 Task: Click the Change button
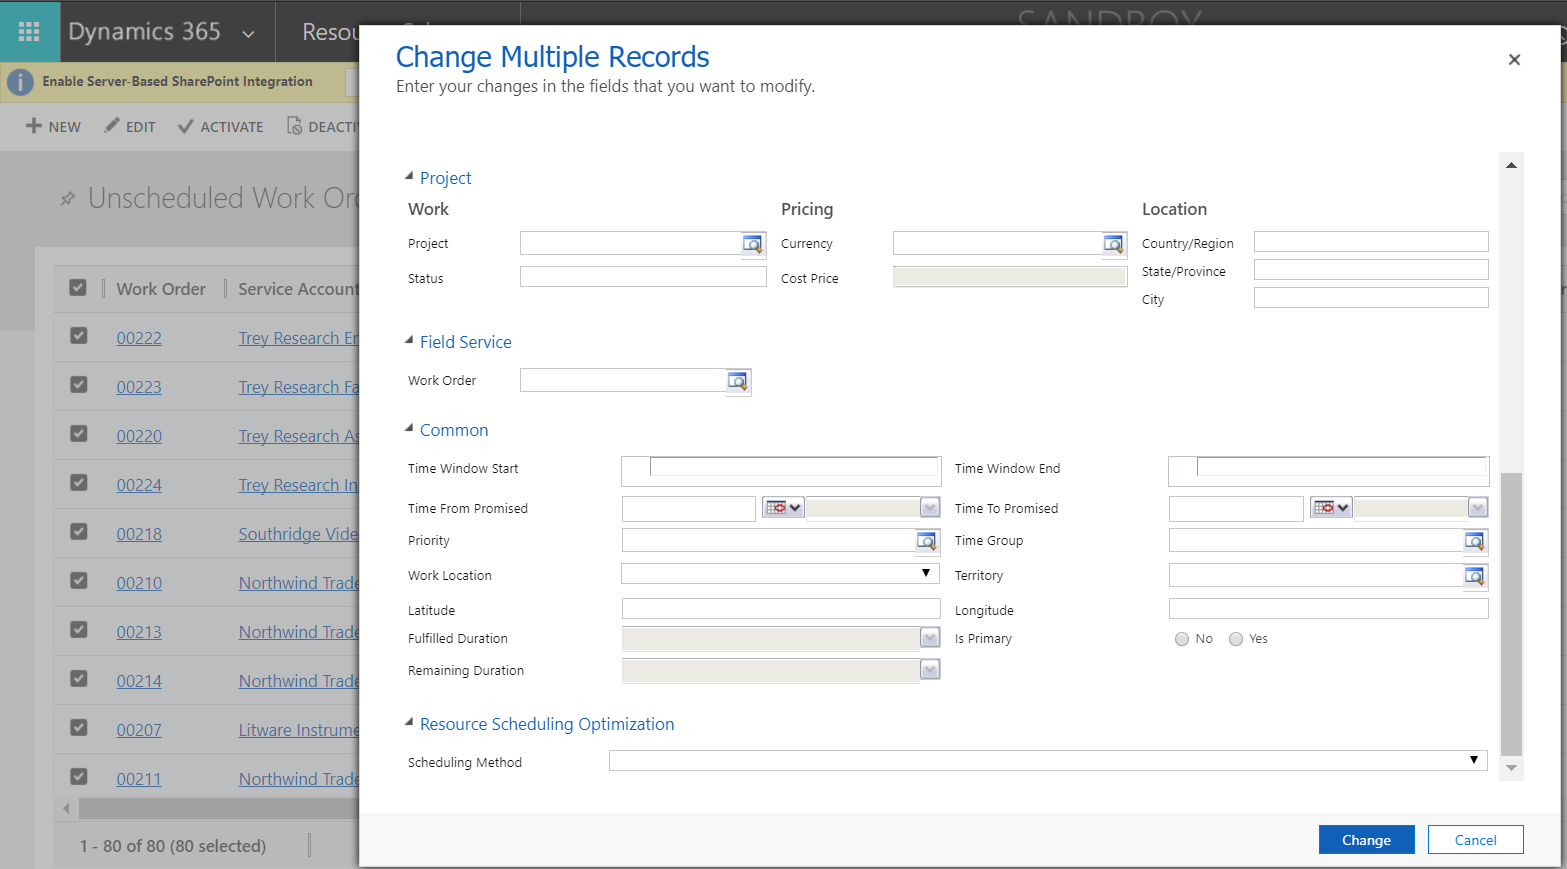click(x=1366, y=839)
